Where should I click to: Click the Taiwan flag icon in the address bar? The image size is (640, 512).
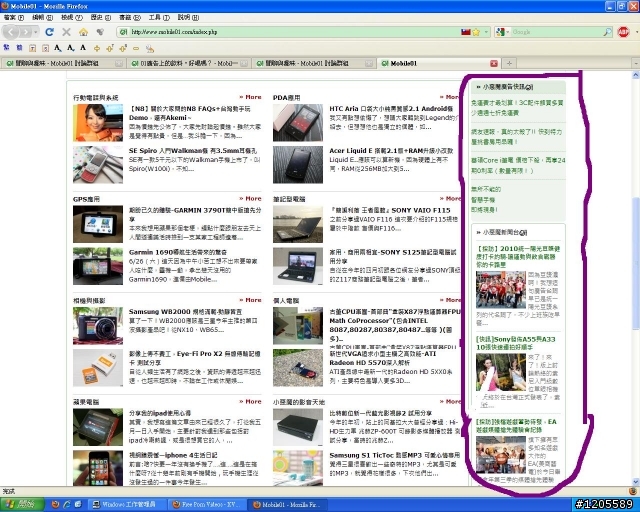point(466,32)
